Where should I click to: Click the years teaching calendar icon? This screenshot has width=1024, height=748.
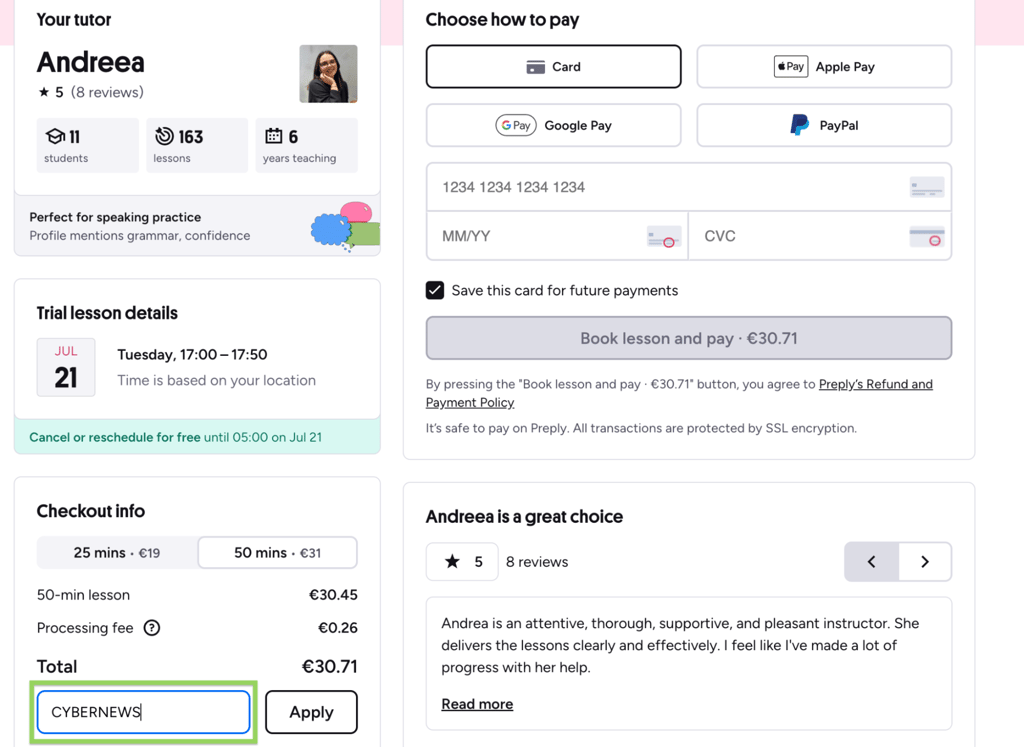[x=274, y=136]
